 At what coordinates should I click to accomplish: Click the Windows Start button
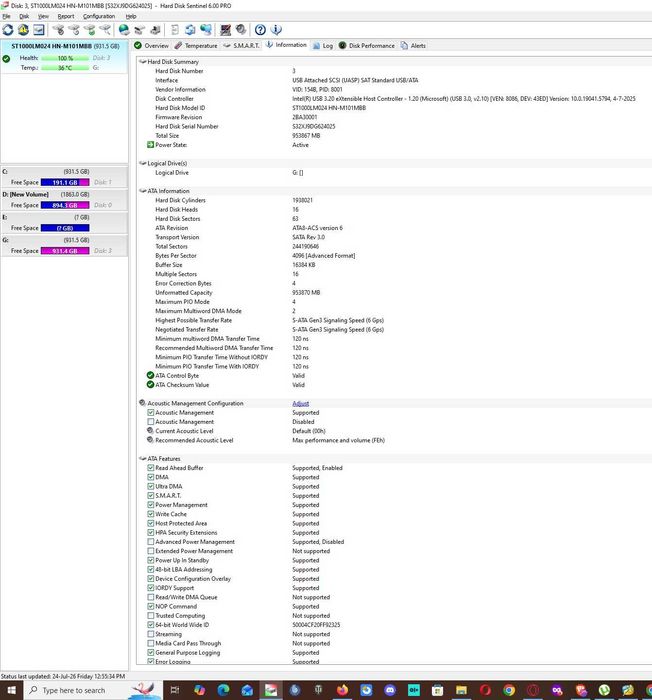point(11,690)
